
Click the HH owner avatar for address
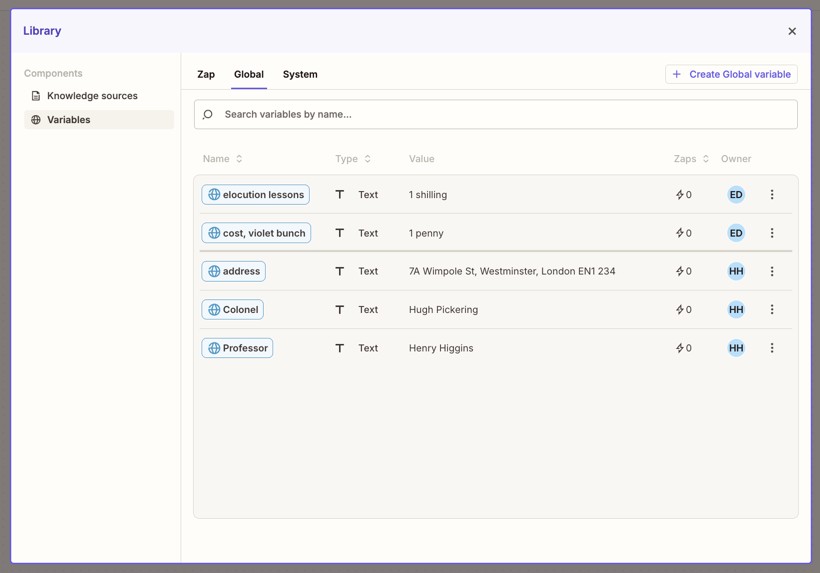pyautogui.click(x=736, y=271)
